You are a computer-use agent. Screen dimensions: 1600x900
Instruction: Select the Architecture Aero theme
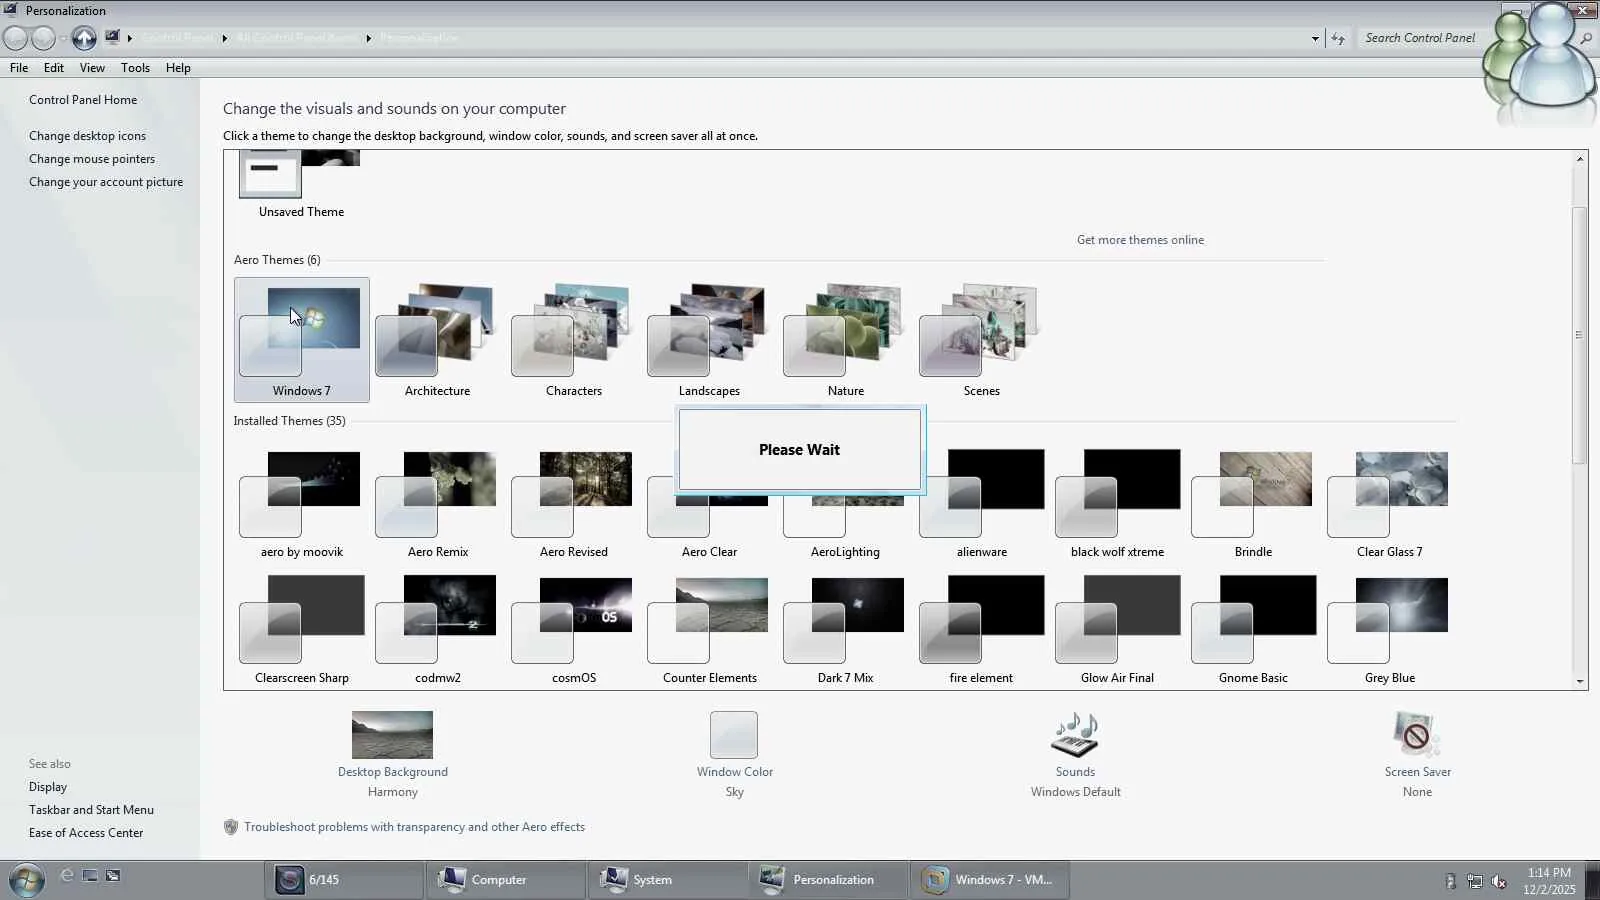click(x=437, y=340)
